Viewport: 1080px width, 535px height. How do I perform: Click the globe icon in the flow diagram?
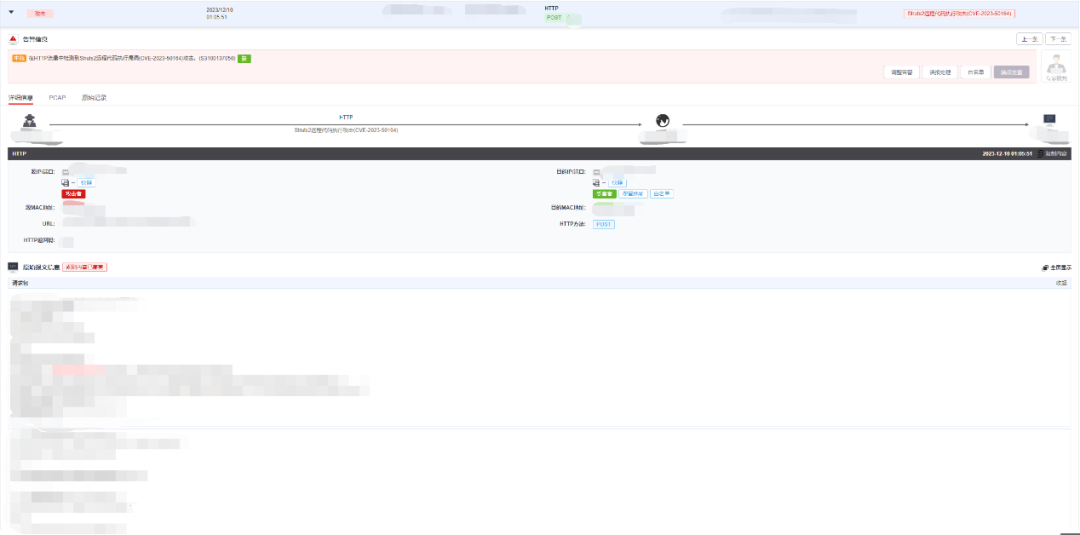coord(661,121)
